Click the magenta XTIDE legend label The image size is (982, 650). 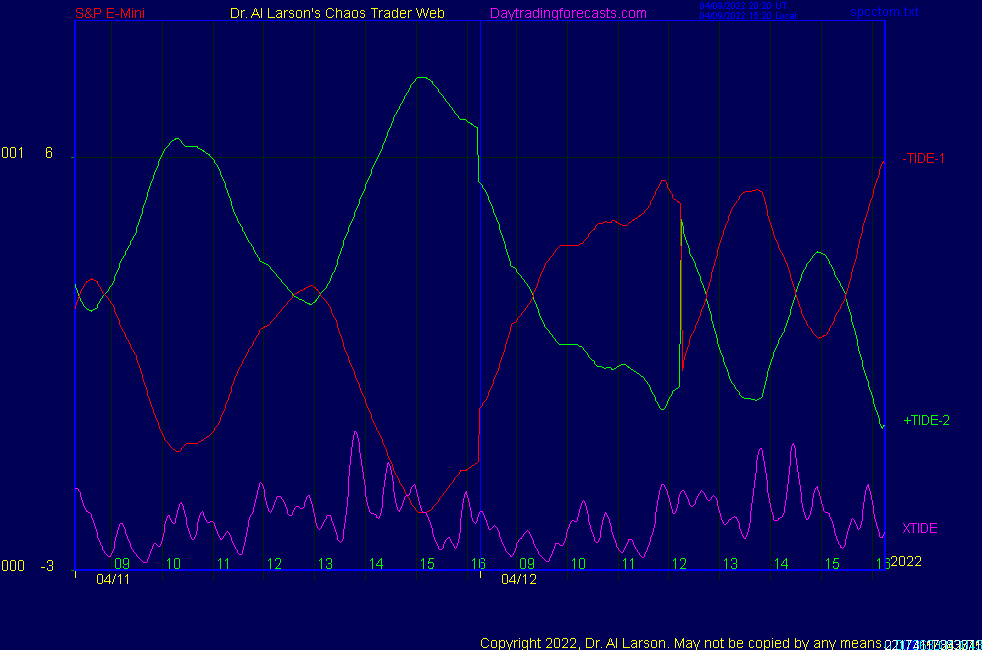[x=919, y=528]
